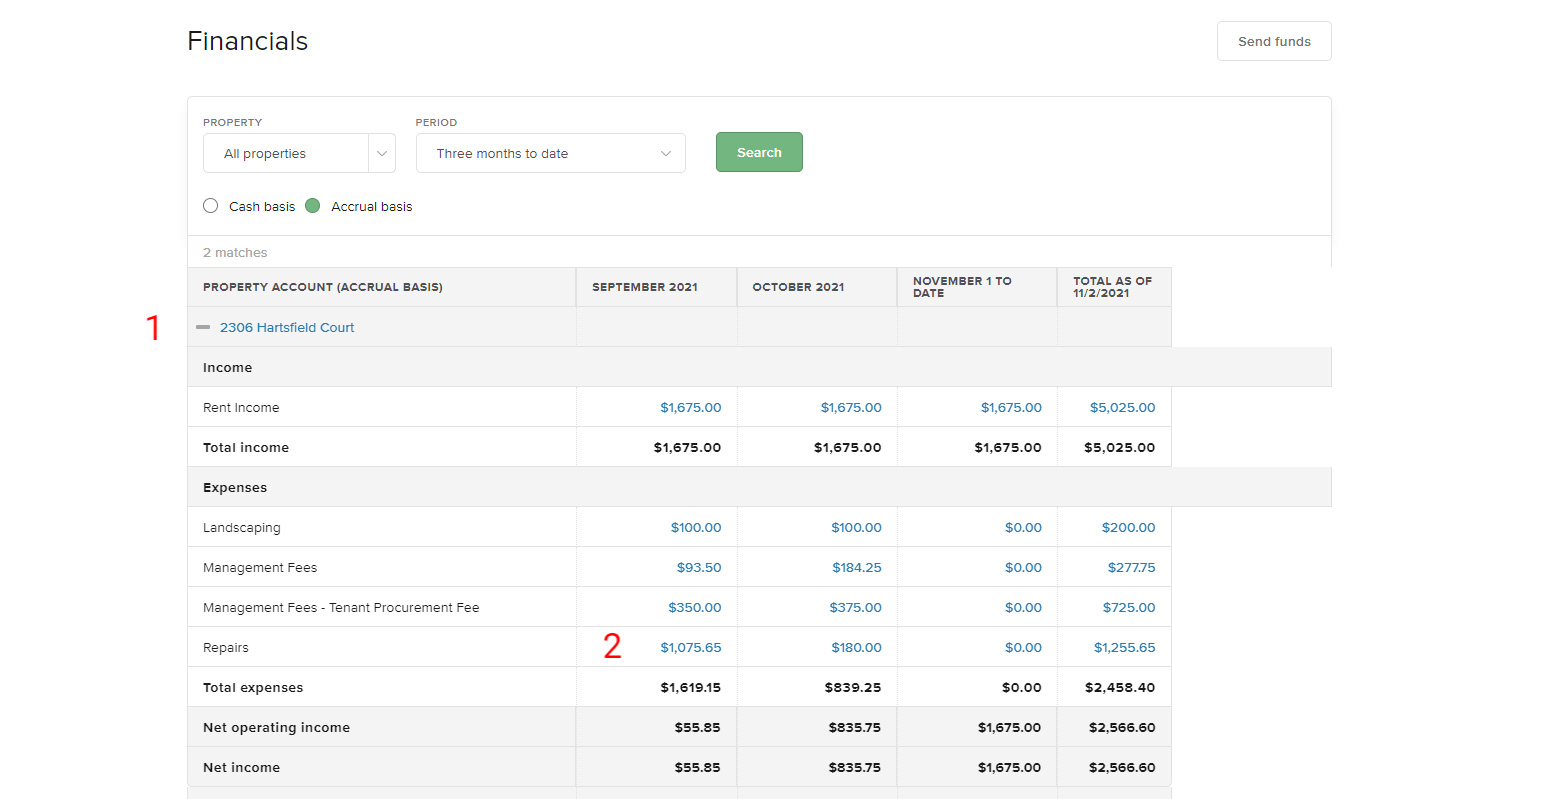The height and width of the screenshot is (799, 1544).
Task: Click November Rent Income amount $1,675.00
Action: [x=1011, y=407]
